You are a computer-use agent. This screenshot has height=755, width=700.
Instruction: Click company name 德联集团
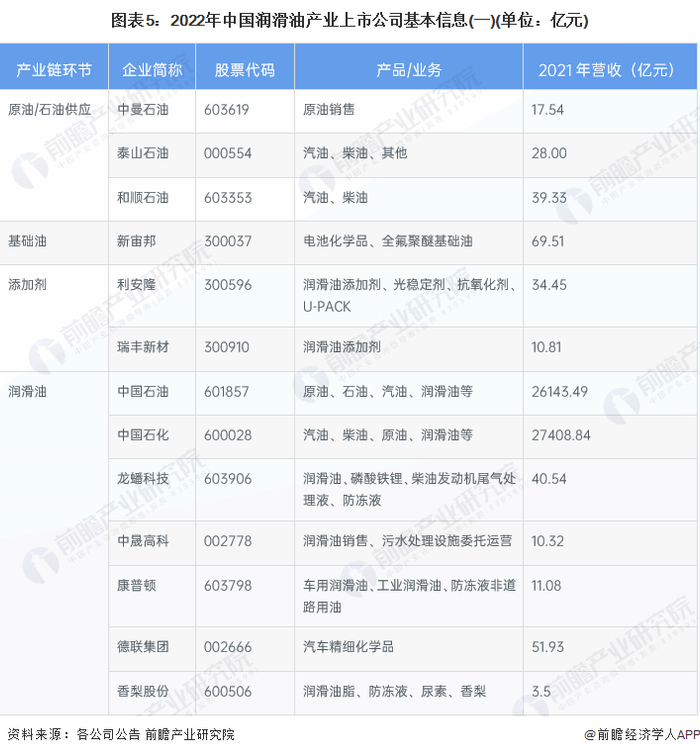(143, 647)
